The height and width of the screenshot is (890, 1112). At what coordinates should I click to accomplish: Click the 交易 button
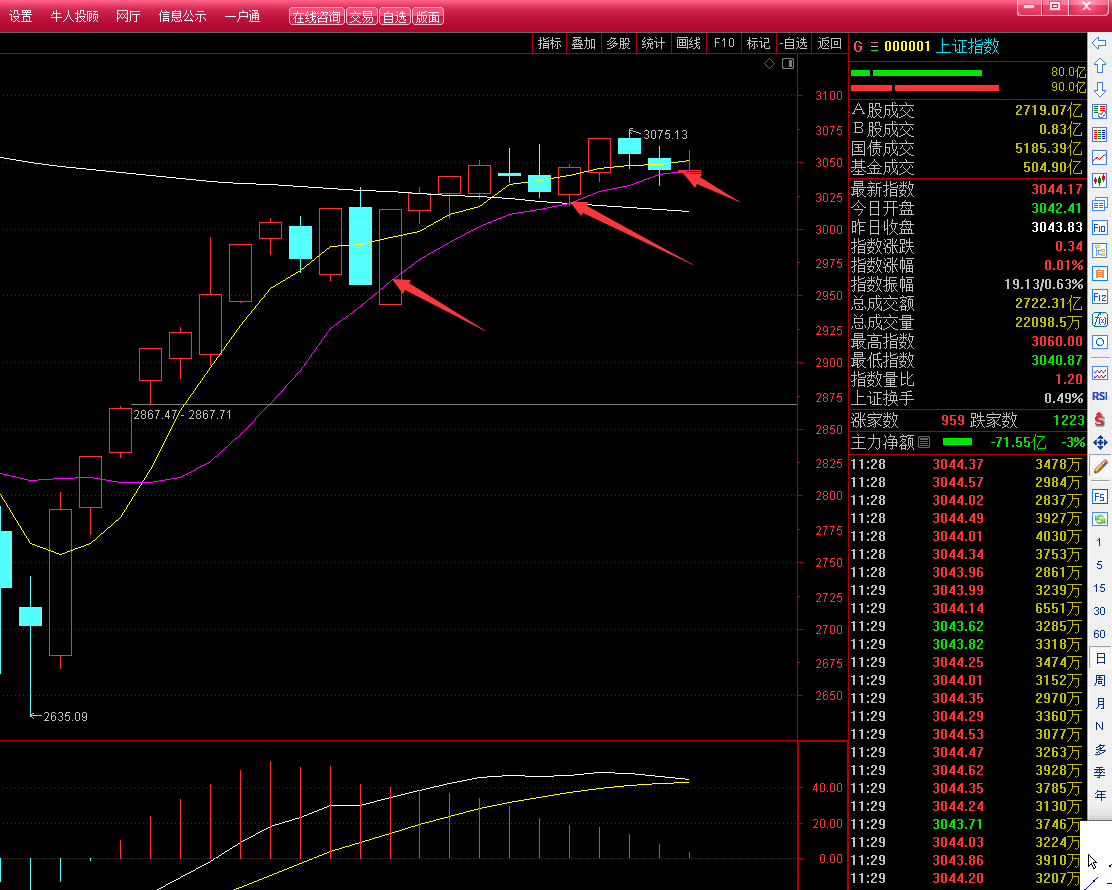click(x=361, y=17)
